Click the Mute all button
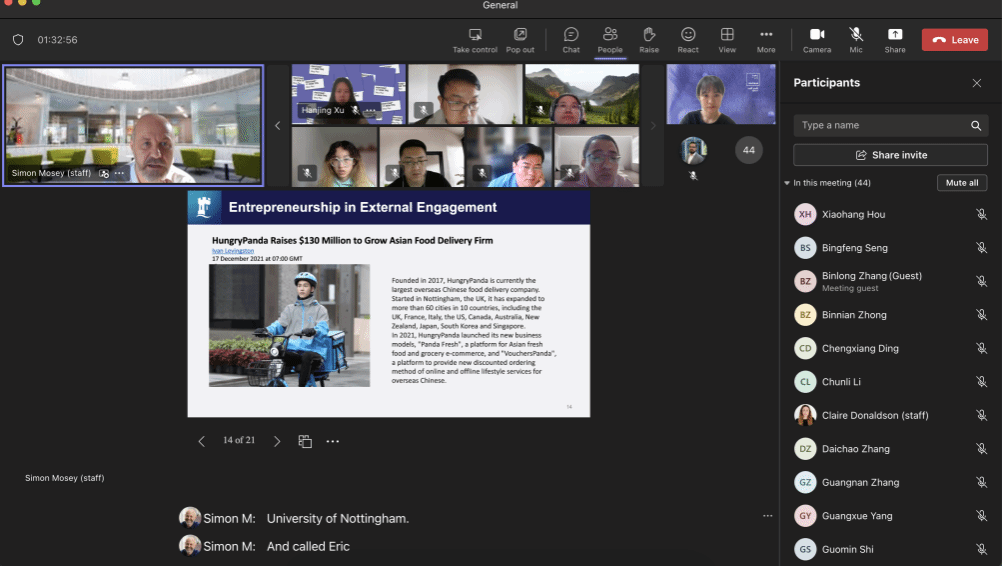This screenshot has width=1002, height=566. (962, 183)
